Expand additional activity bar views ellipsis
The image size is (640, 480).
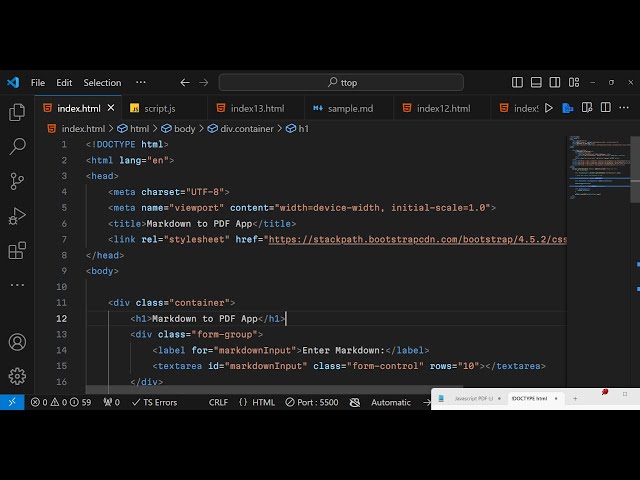pos(17,284)
